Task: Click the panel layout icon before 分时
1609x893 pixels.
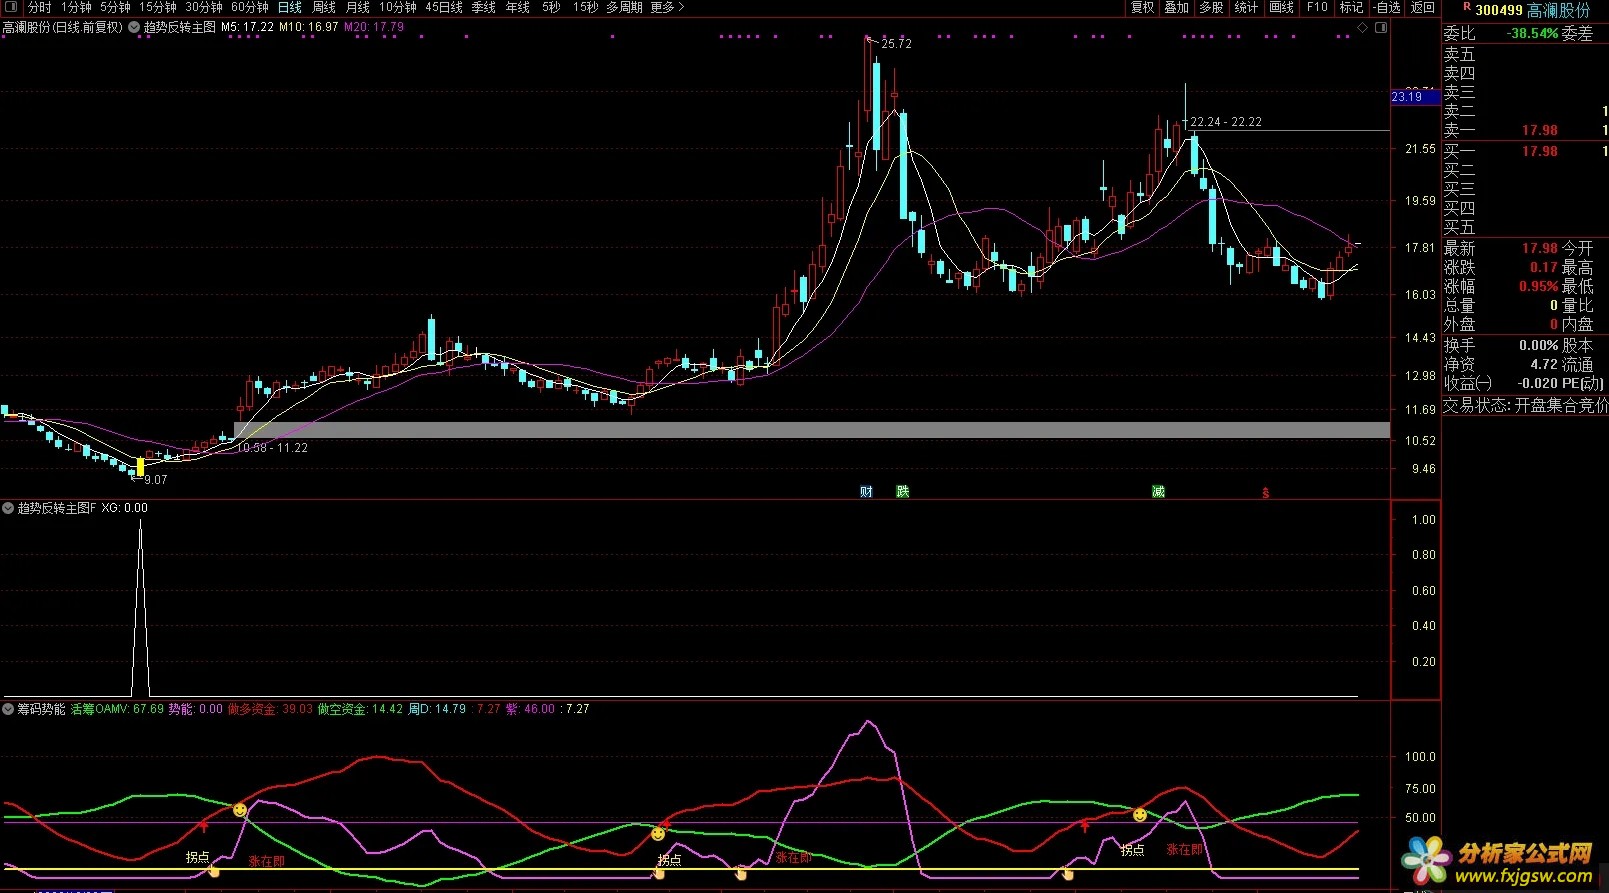Action: tap(12, 7)
